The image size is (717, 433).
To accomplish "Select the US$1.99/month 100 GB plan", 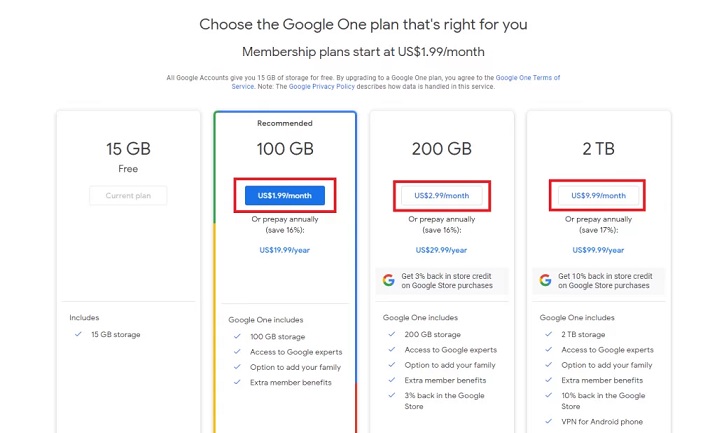I will [285, 195].
